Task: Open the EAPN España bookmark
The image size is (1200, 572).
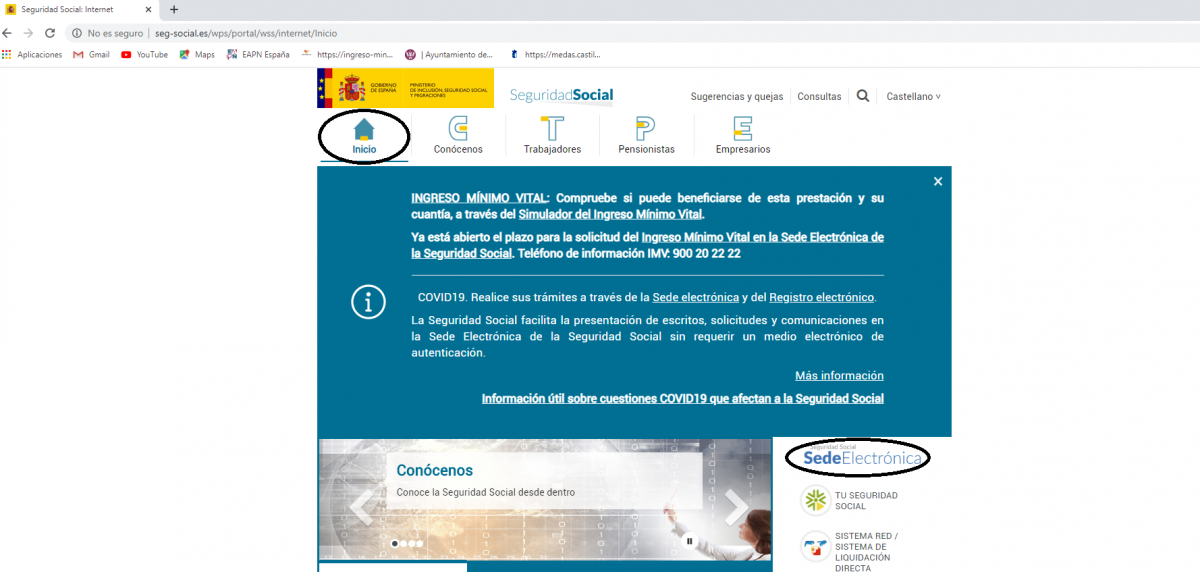Action: pos(258,55)
